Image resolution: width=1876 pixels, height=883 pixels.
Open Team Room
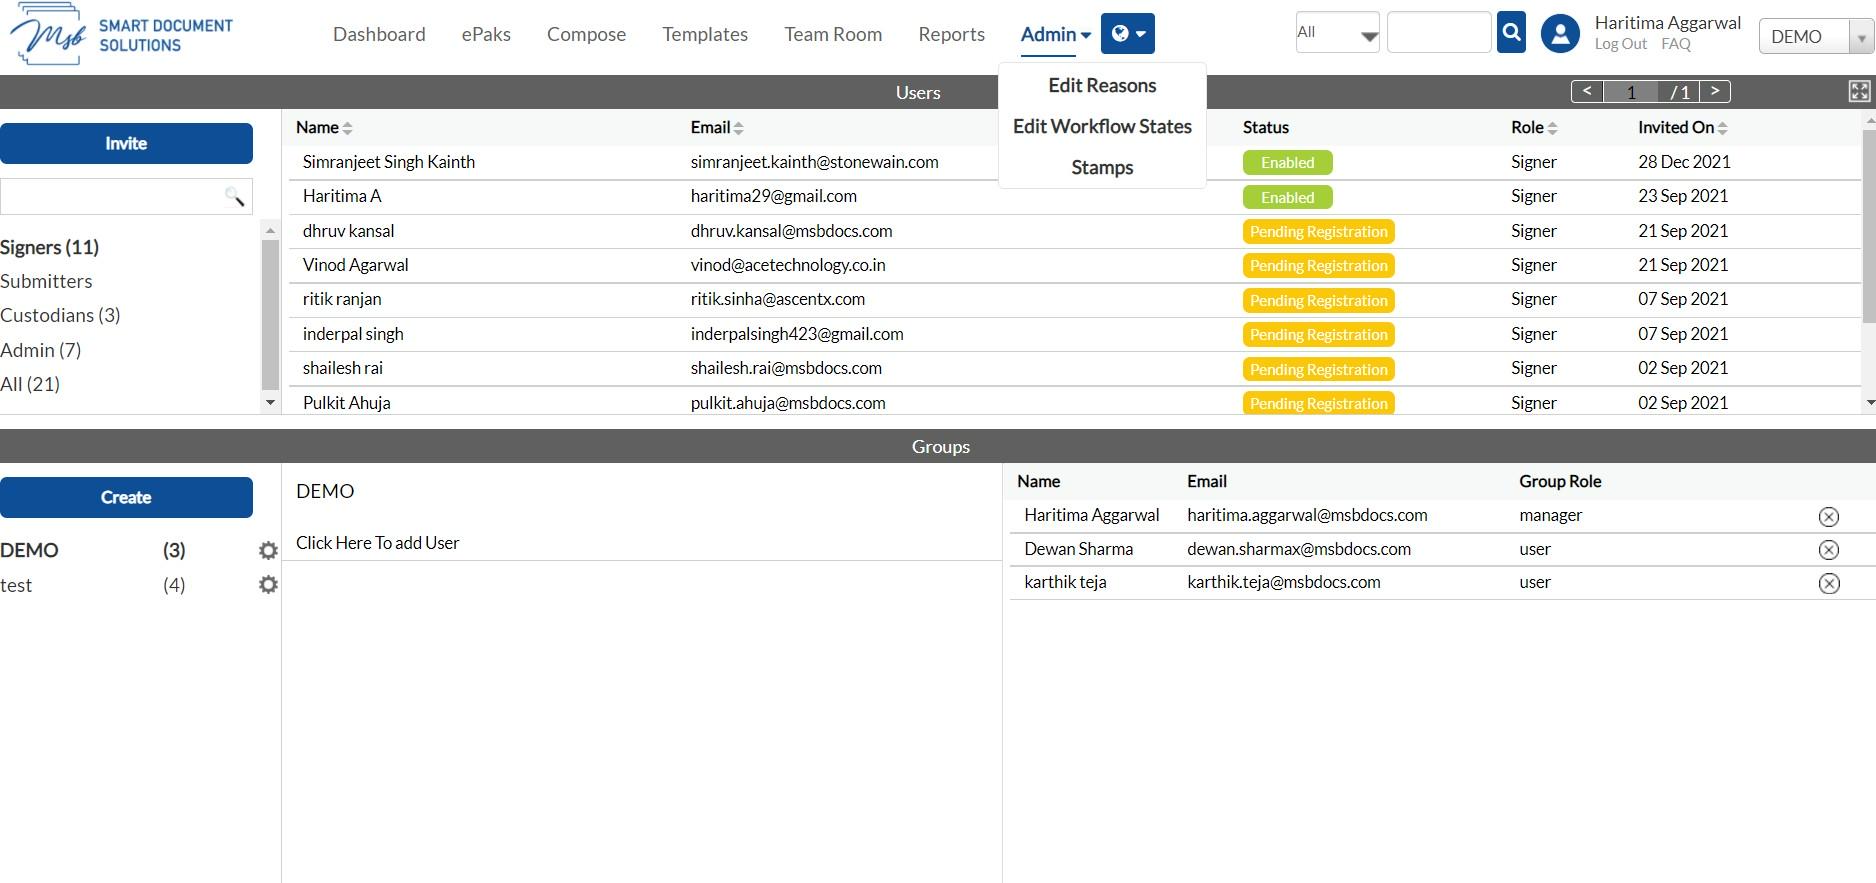[833, 34]
